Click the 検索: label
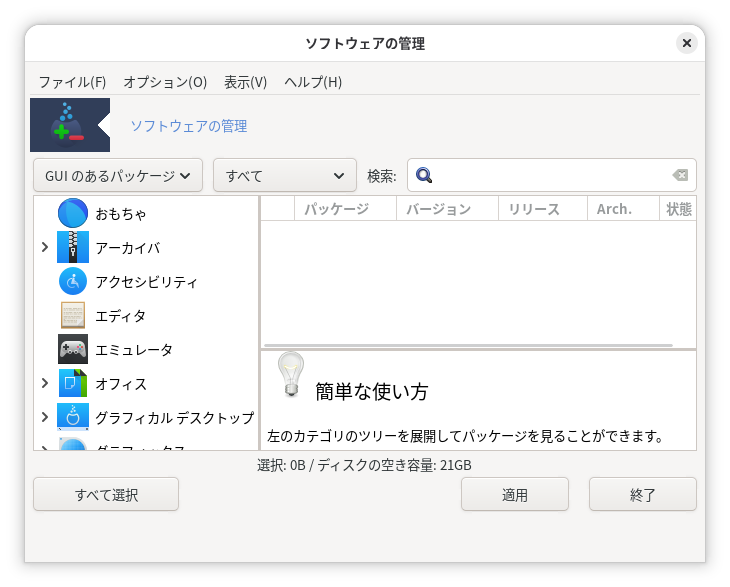The height and width of the screenshot is (587, 730). [382, 176]
